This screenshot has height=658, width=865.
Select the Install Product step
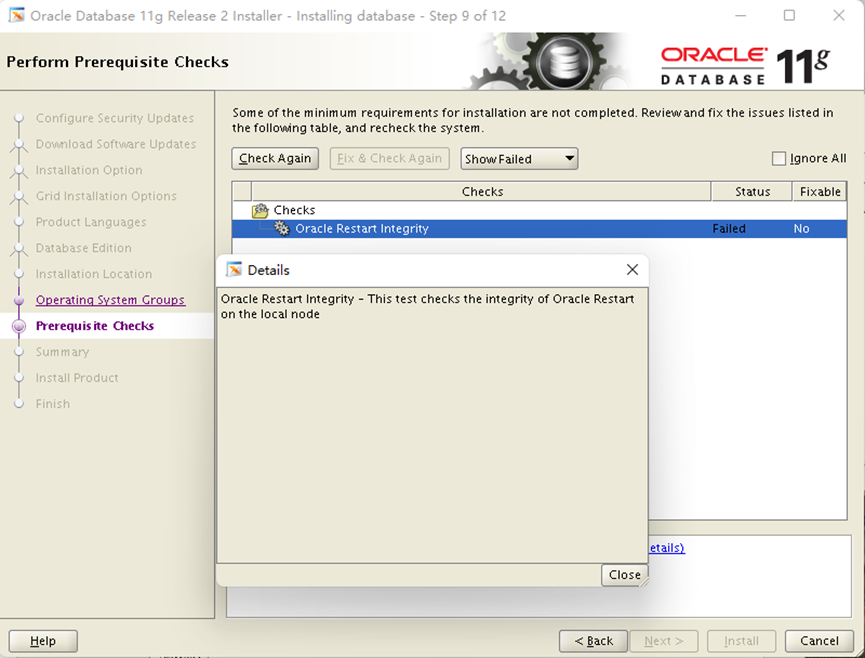77,378
